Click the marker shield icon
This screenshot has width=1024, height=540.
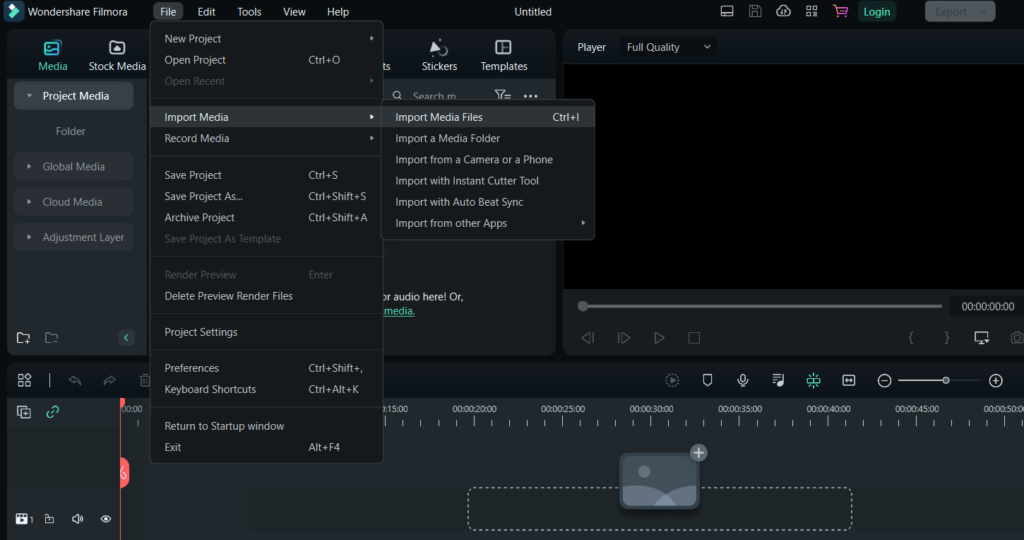coord(707,380)
